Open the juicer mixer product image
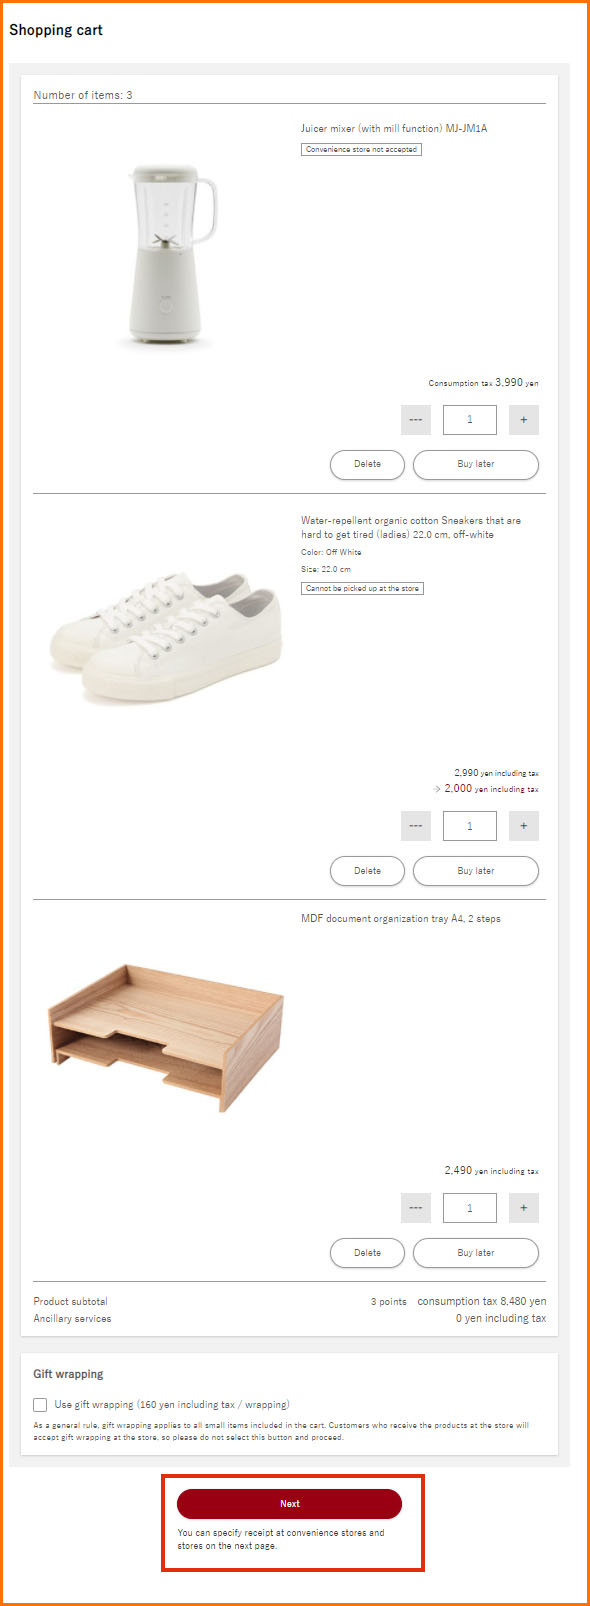The height and width of the screenshot is (1606, 590). point(171,256)
